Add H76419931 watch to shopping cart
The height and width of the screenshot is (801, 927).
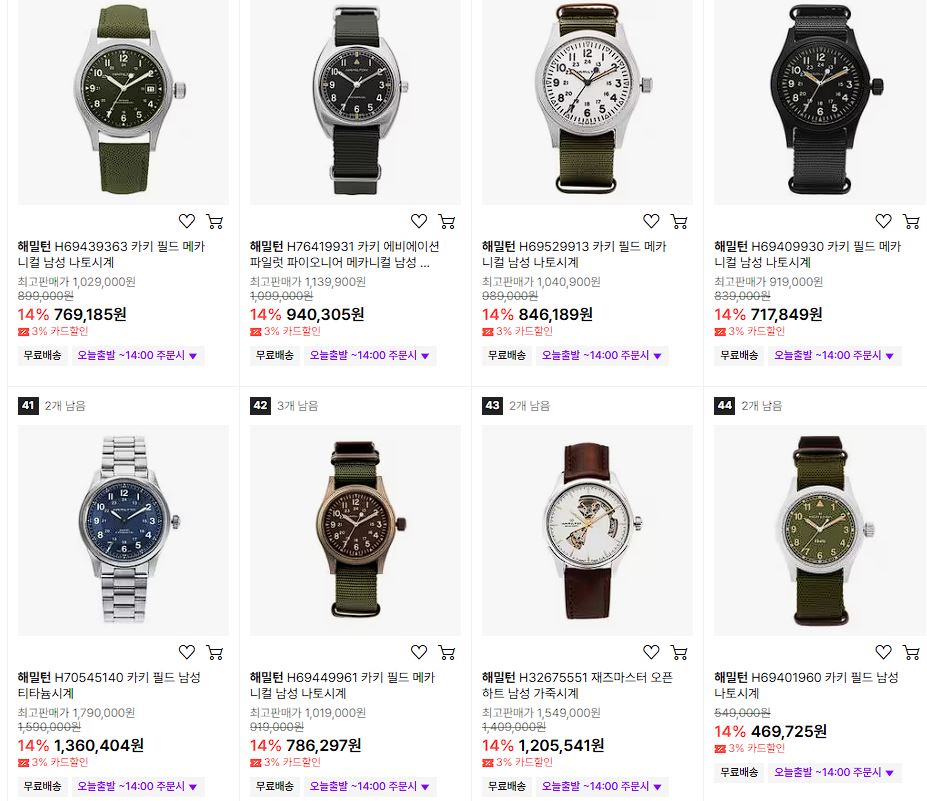click(447, 221)
